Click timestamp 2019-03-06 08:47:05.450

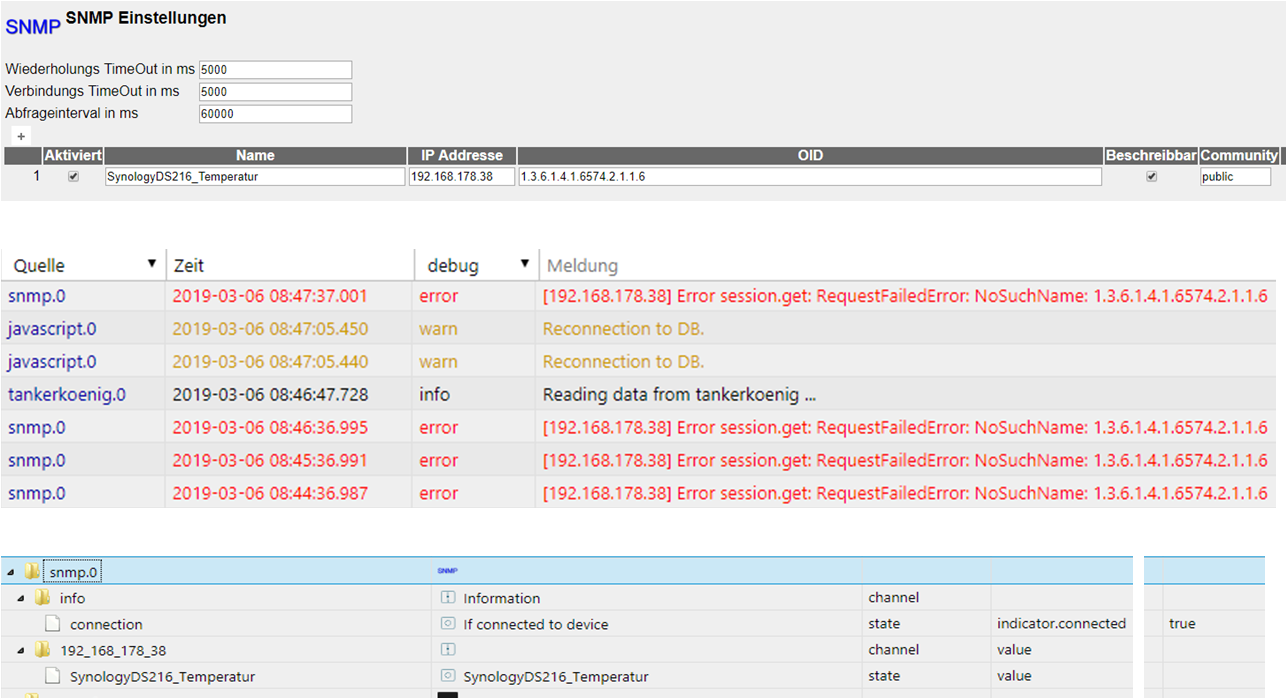click(x=270, y=329)
